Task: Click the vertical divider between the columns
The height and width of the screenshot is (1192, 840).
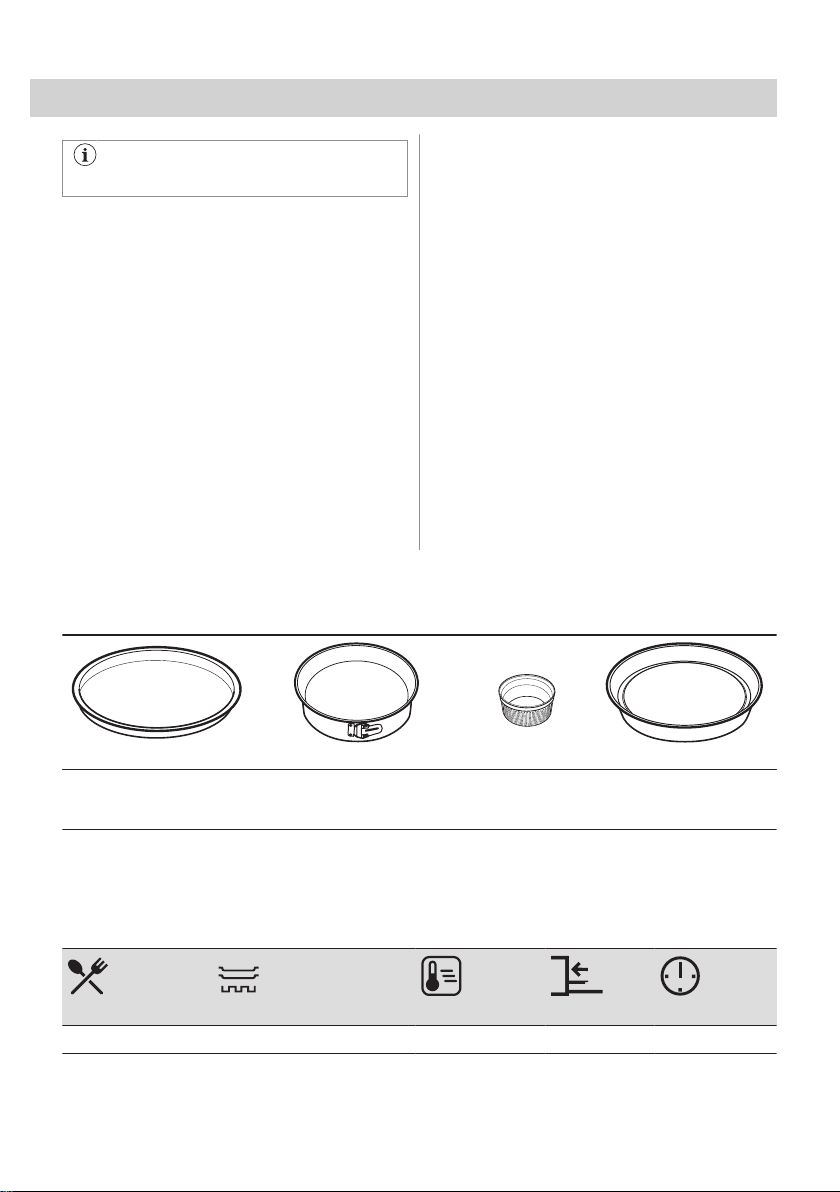Action: coord(420,342)
